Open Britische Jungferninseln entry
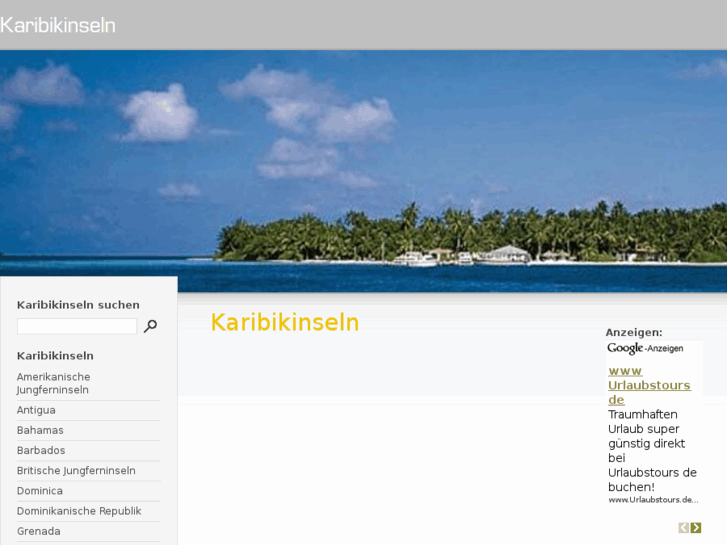The image size is (727, 545). 76,470
